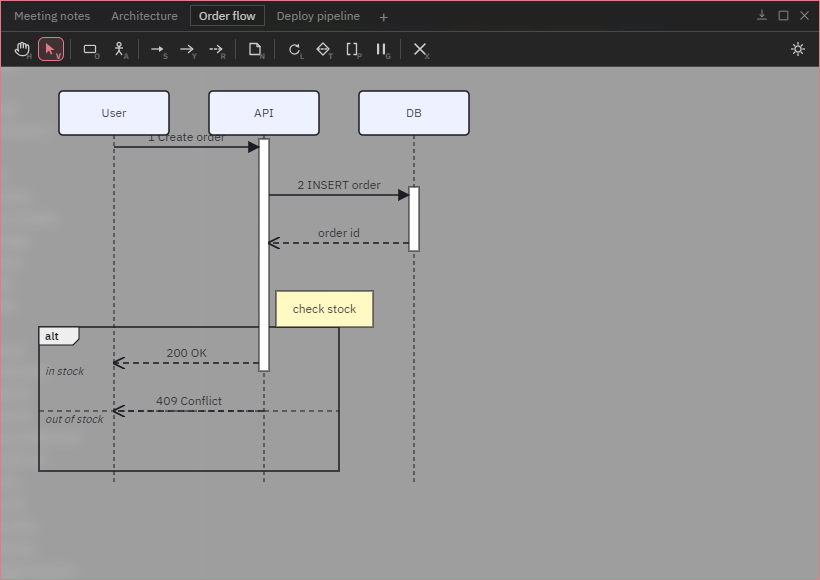
Task: Pick the brackets fragment tool
Action: pos(353,49)
